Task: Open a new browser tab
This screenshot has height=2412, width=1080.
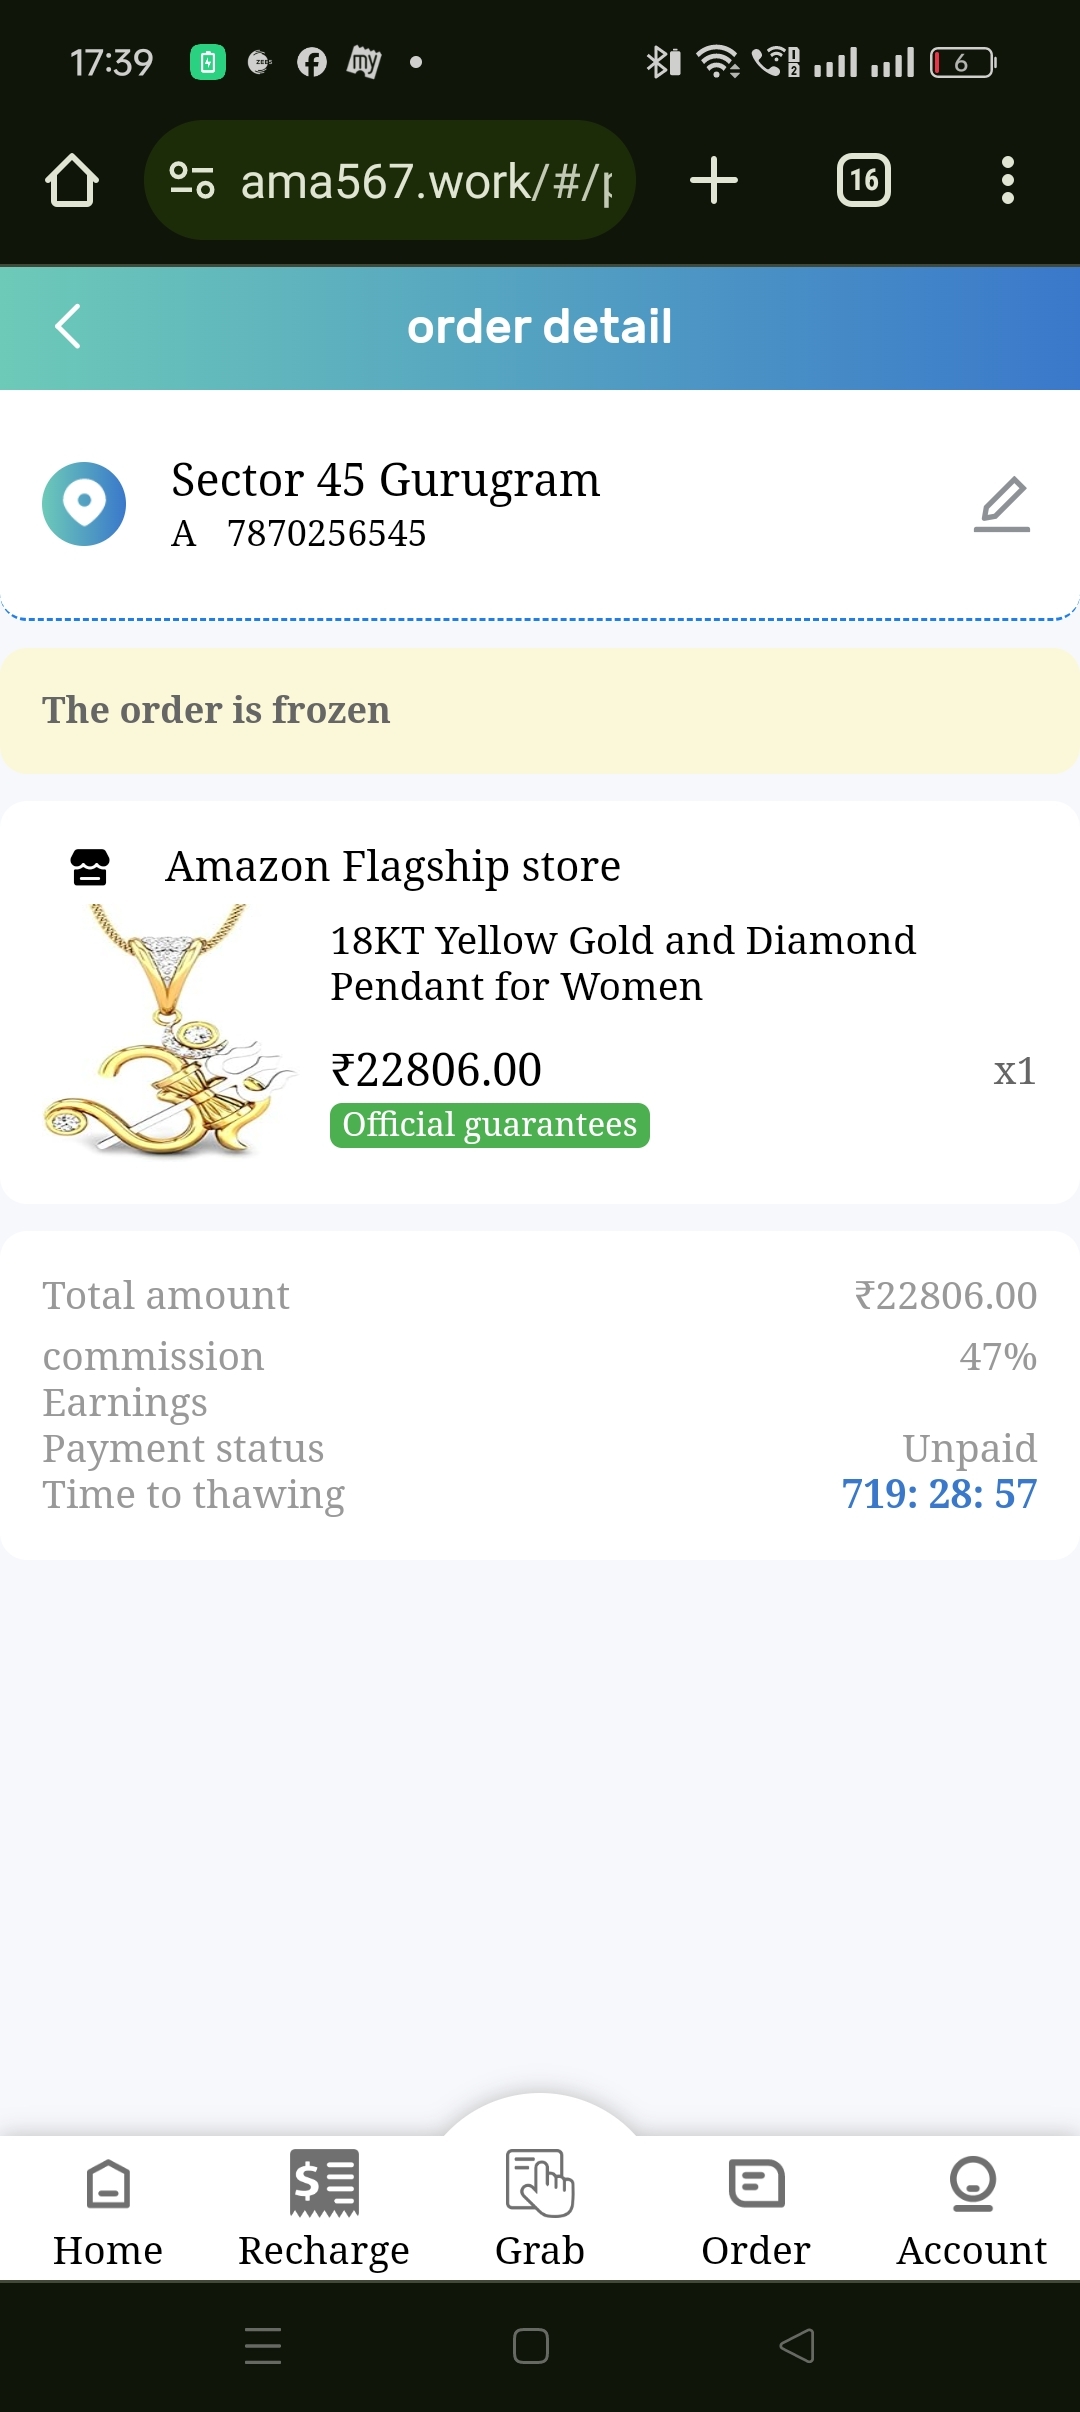Action: click(714, 181)
